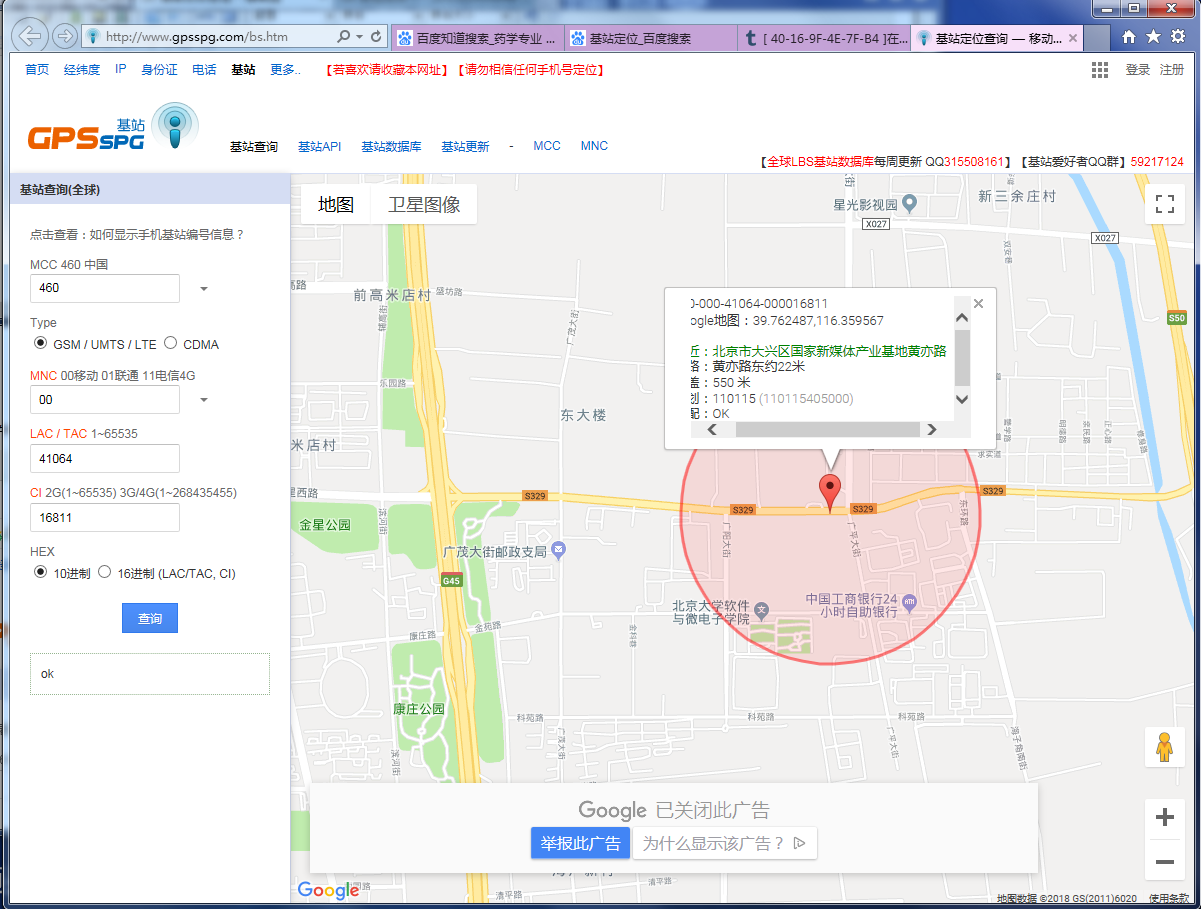
Task: Open the address bar search magnifier
Action: pyautogui.click(x=343, y=37)
